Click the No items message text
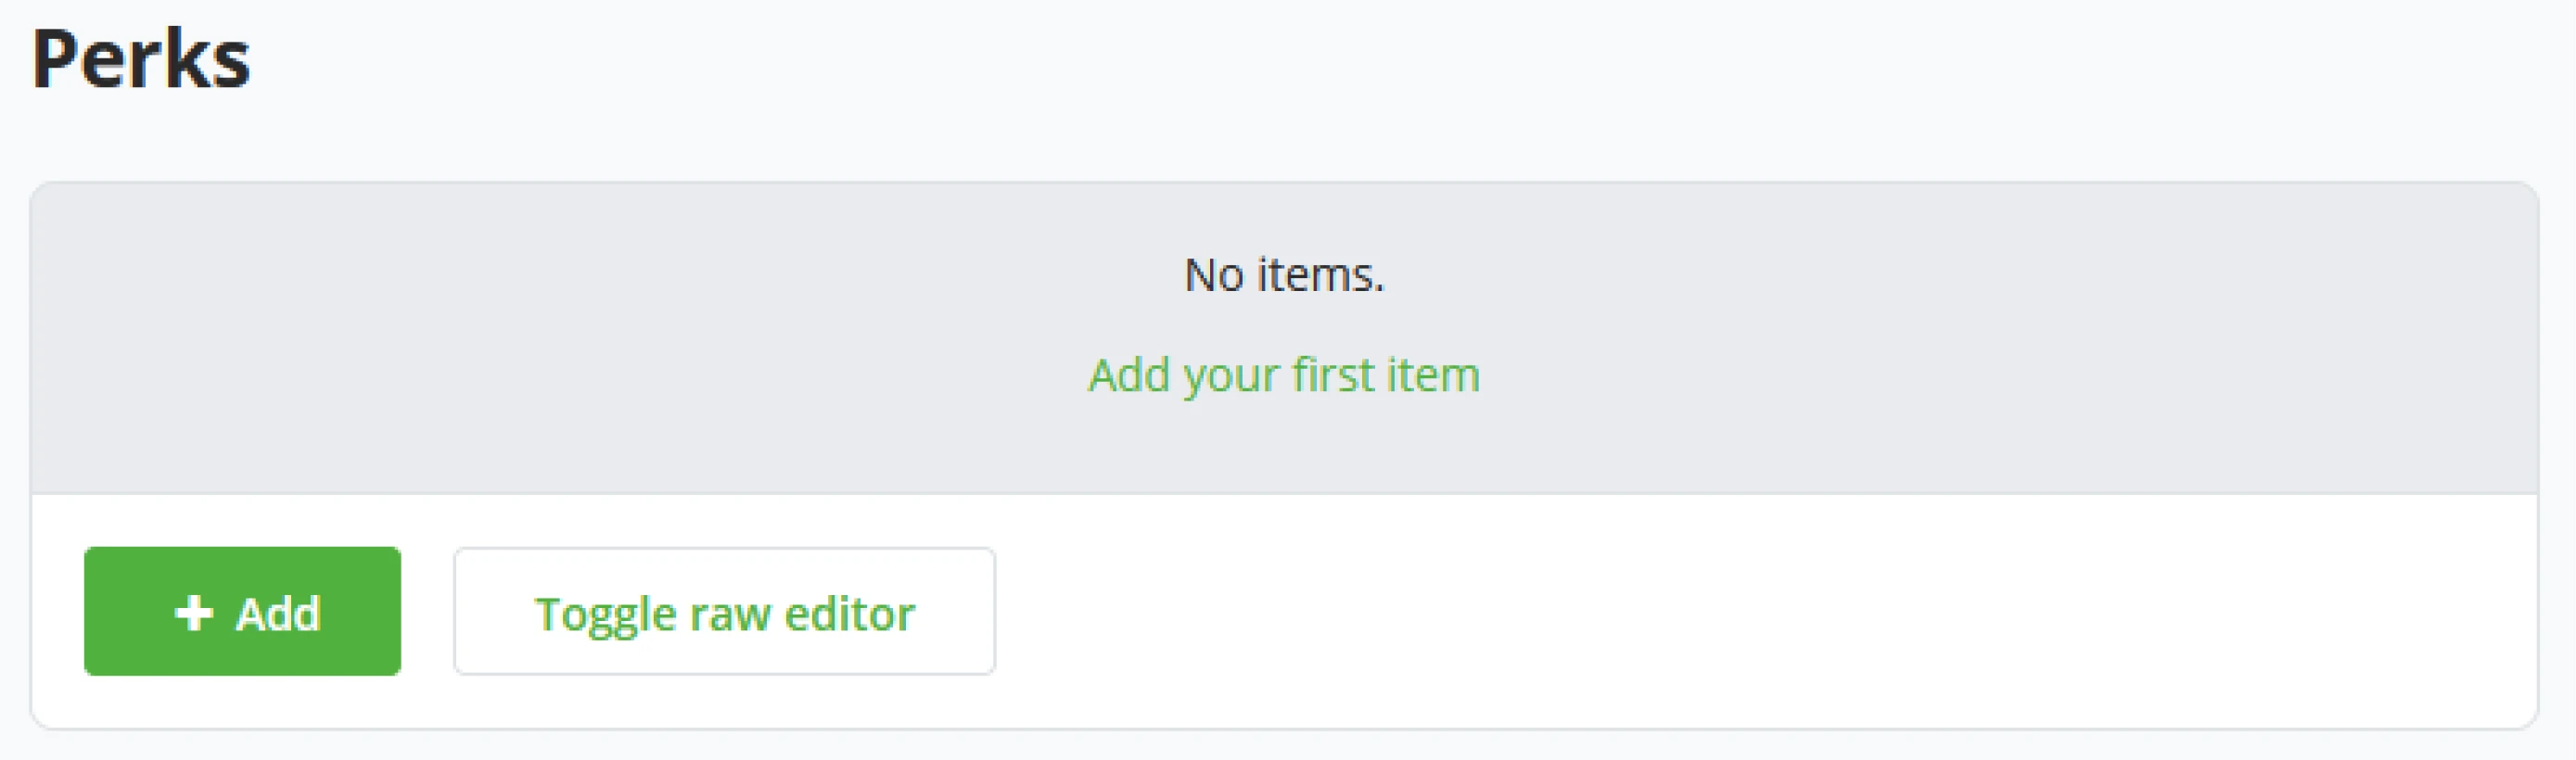This screenshot has height=760, width=2576. 1283,275
